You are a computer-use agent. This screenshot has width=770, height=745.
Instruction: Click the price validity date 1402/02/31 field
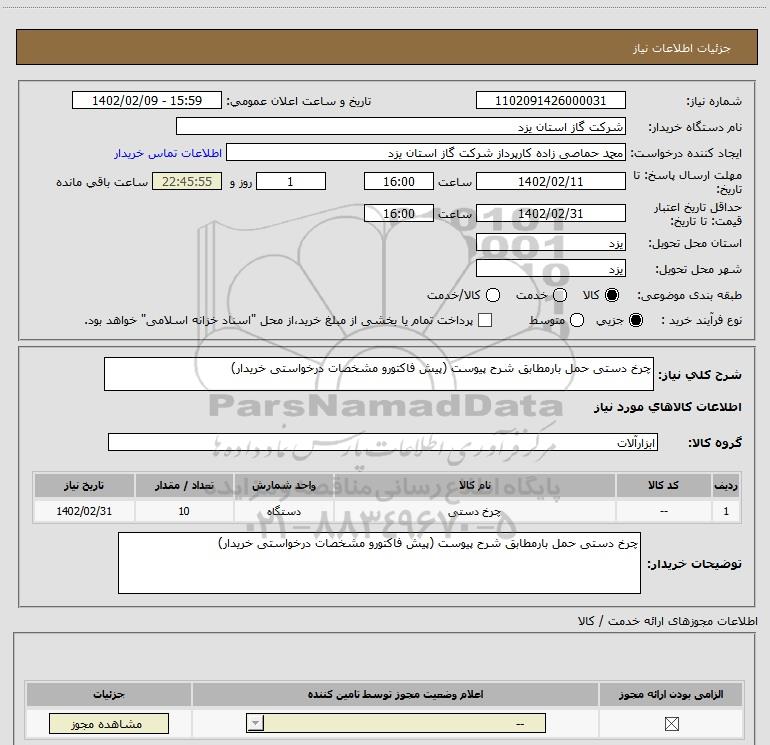550,213
